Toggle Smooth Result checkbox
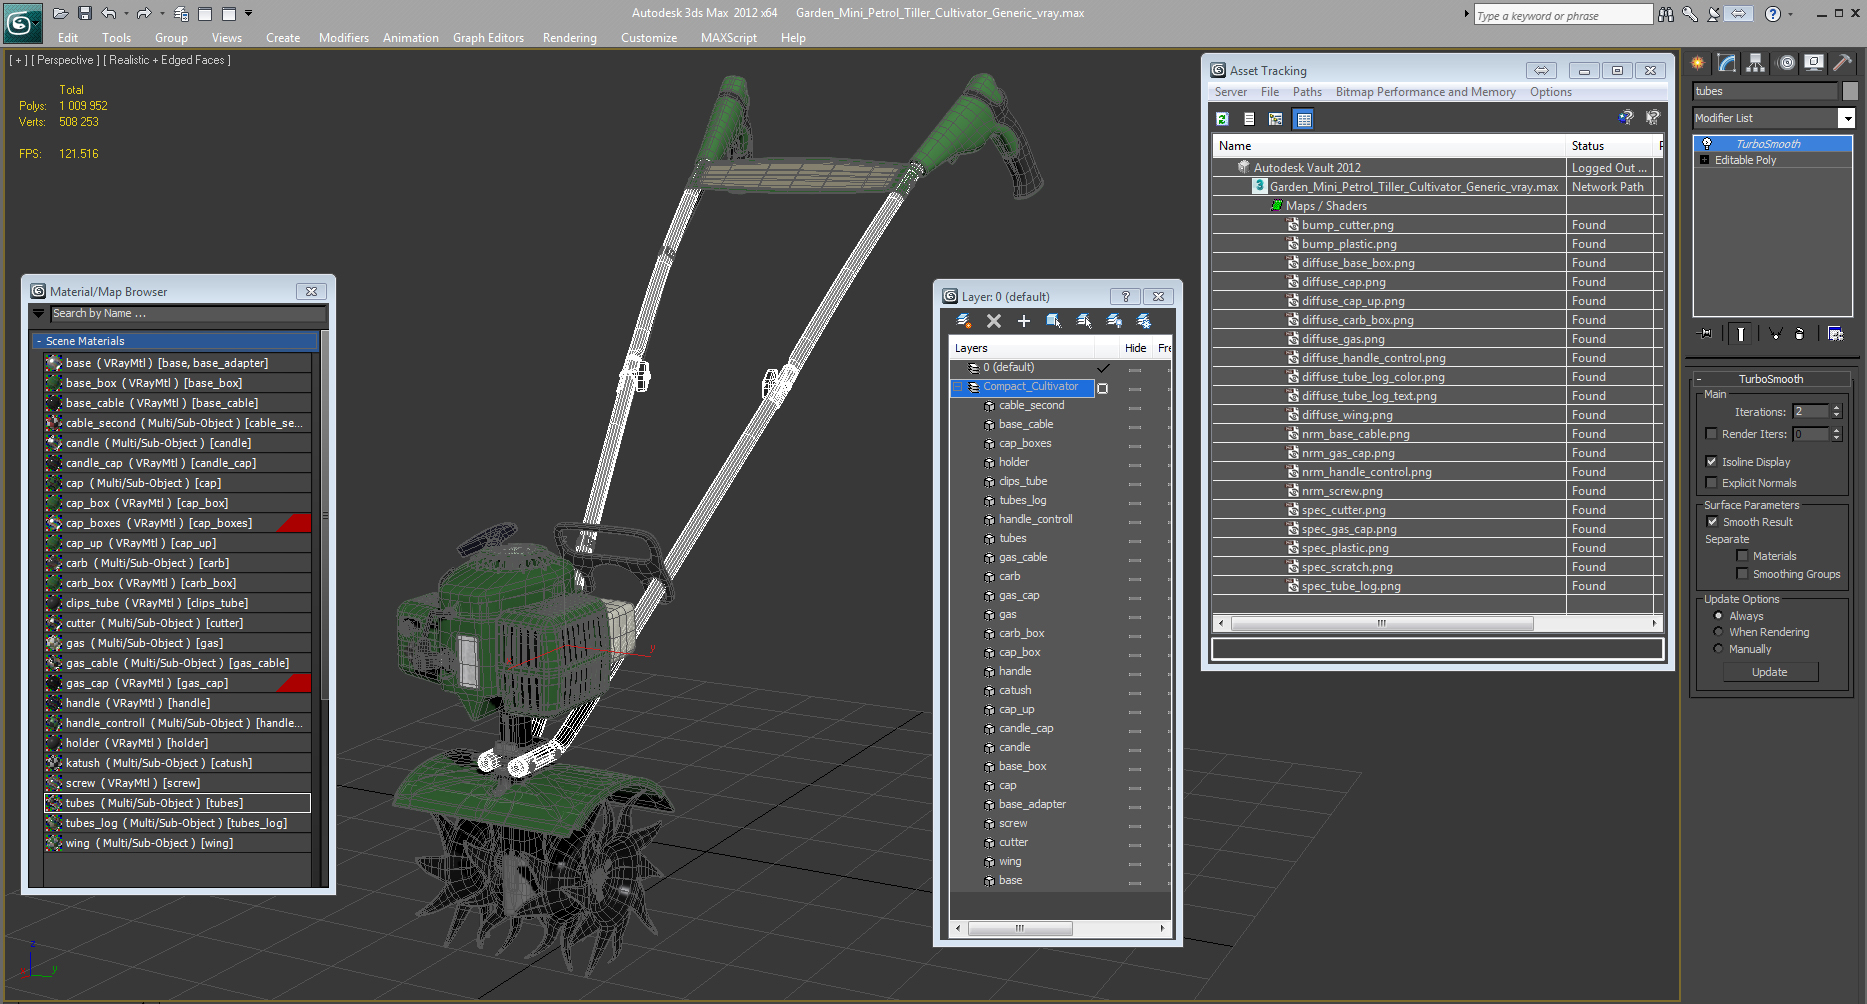The image size is (1867, 1004). click(1712, 522)
